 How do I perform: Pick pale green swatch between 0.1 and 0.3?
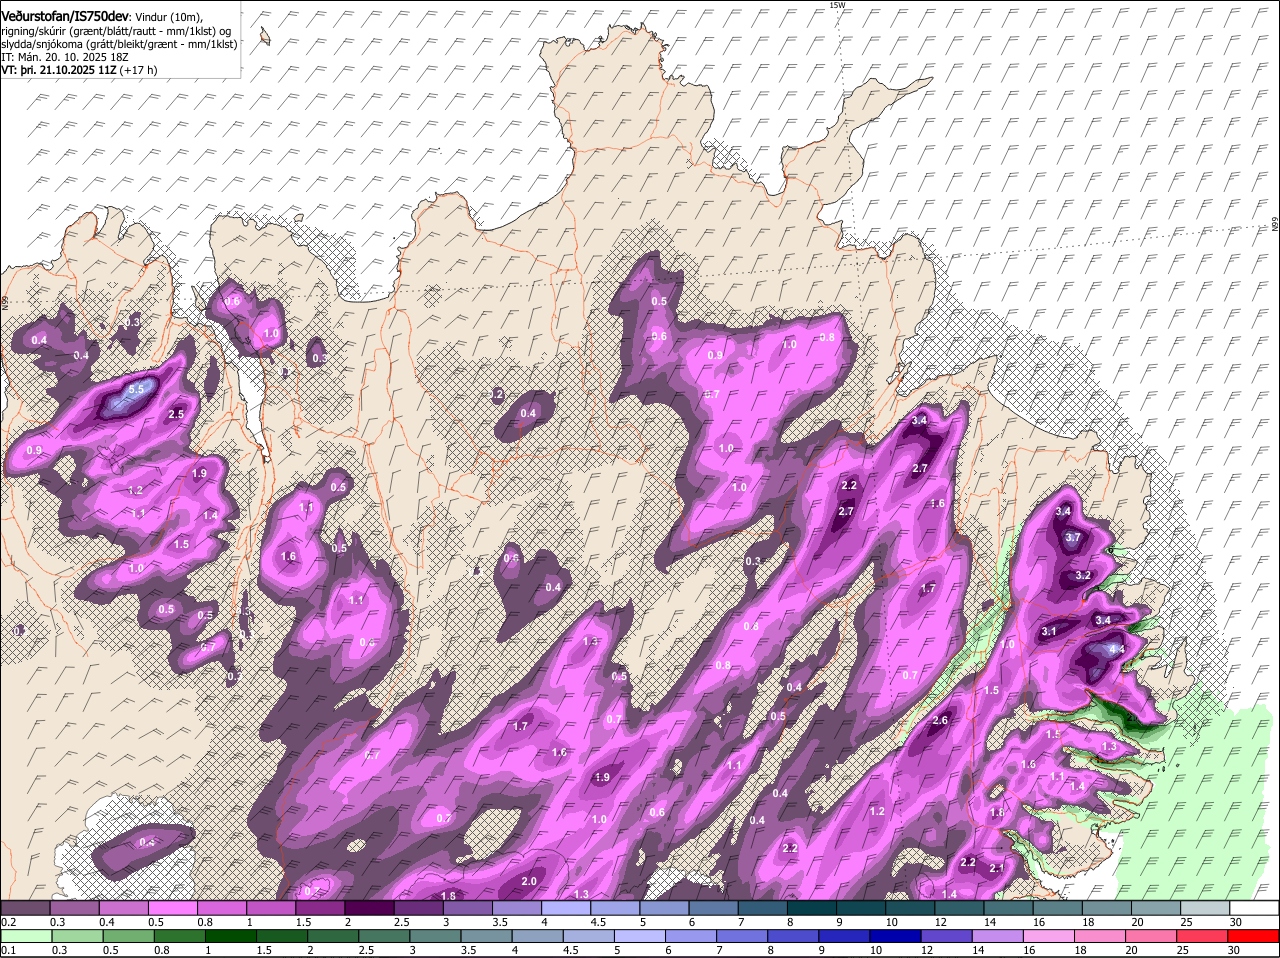(25, 936)
